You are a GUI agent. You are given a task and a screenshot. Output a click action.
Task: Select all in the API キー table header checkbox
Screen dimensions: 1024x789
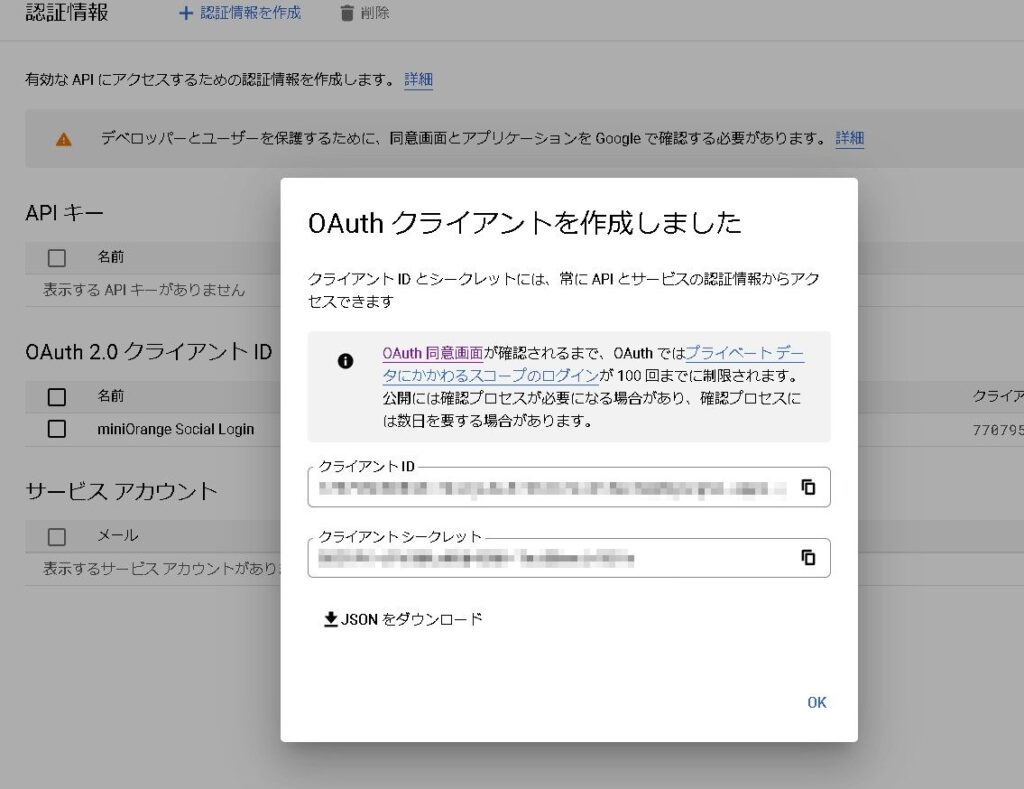(57, 258)
